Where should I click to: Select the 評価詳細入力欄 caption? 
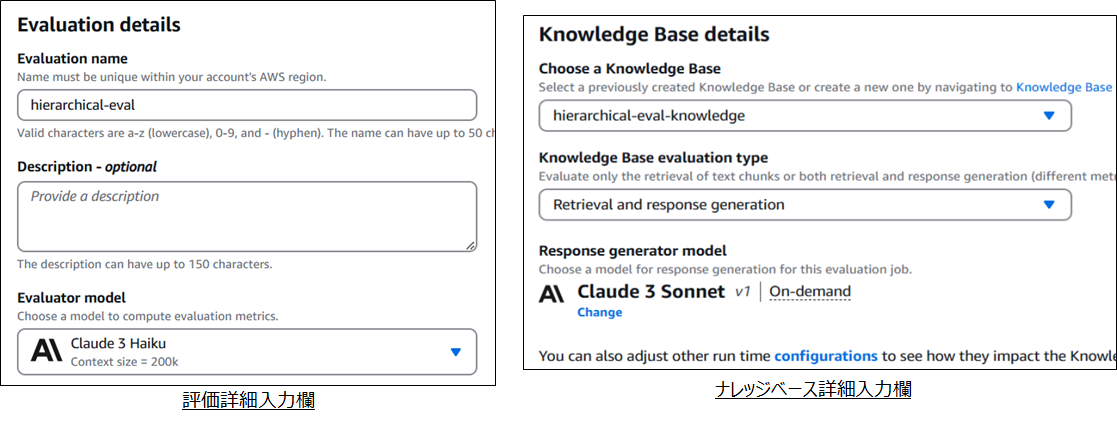point(249,400)
